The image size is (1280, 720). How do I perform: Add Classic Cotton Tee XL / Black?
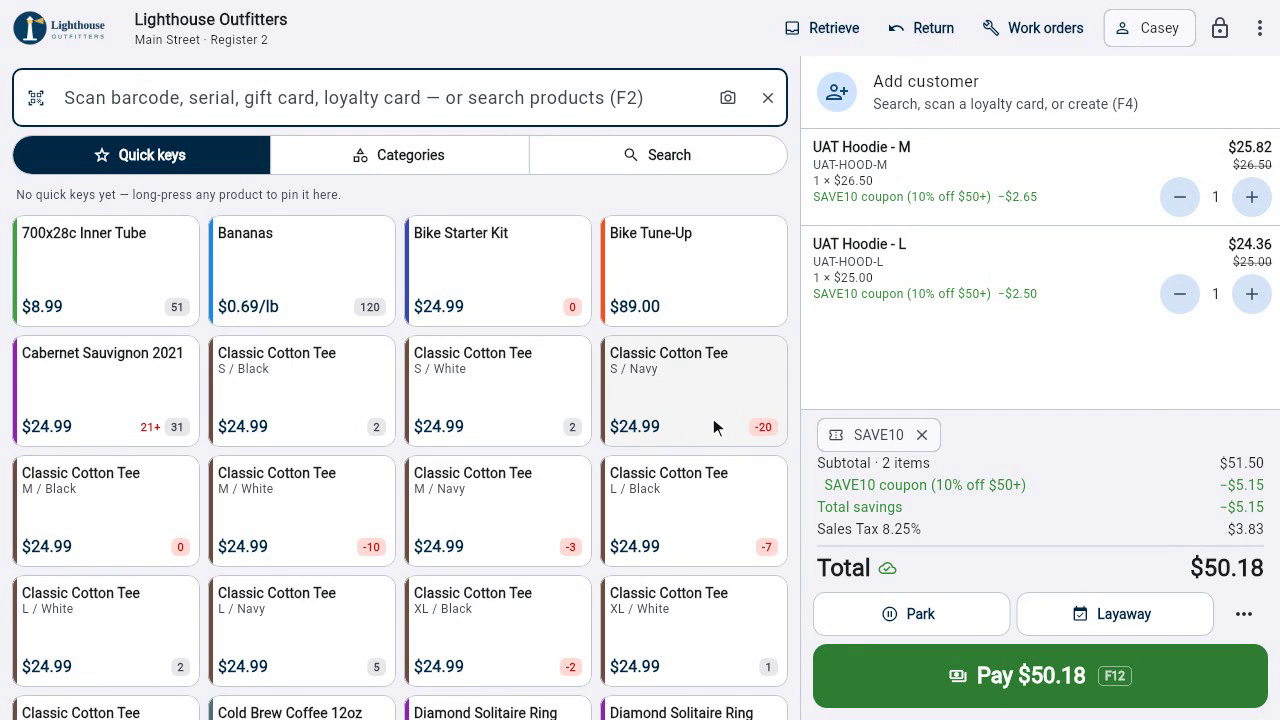point(498,631)
